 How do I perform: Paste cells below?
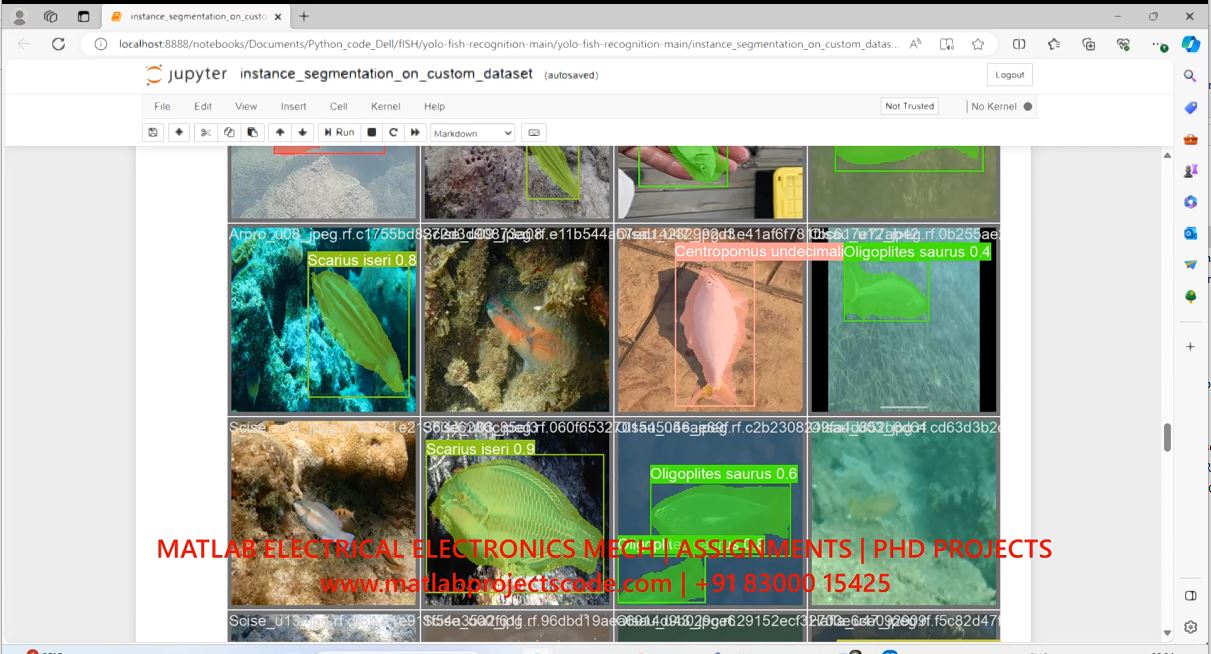(x=252, y=132)
